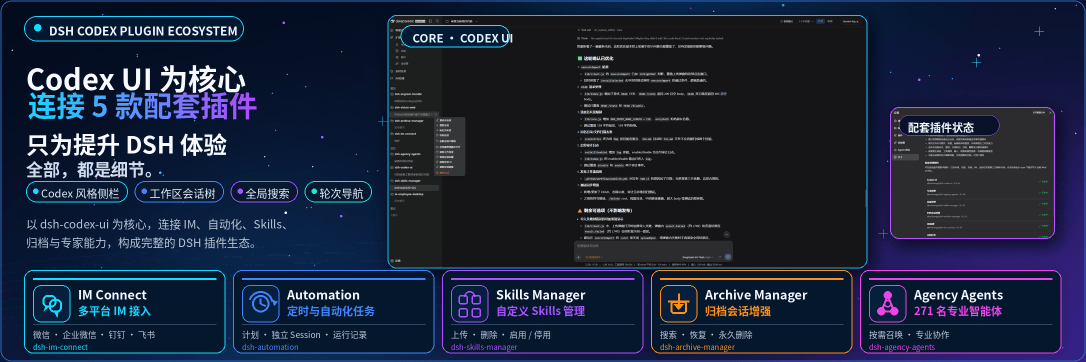The image size is (1086, 362).
Task: Click the Automation clock icon
Action: click(261, 304)
